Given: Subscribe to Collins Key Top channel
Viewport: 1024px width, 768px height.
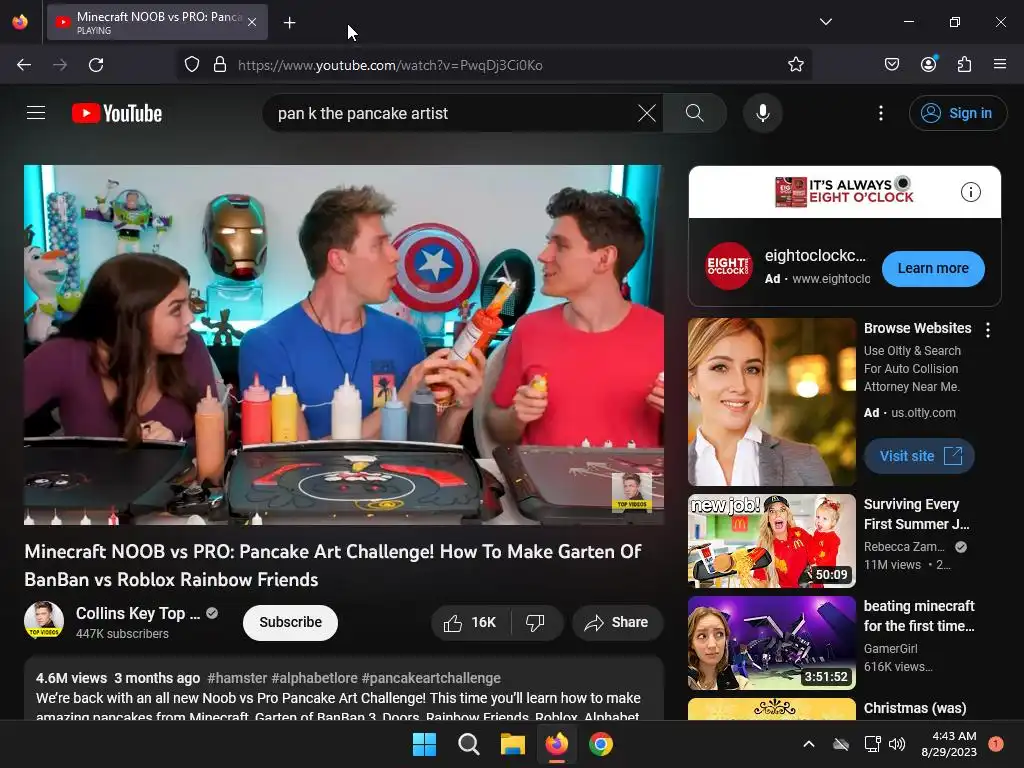Looking at the screenshot, I should click(290, 622).
